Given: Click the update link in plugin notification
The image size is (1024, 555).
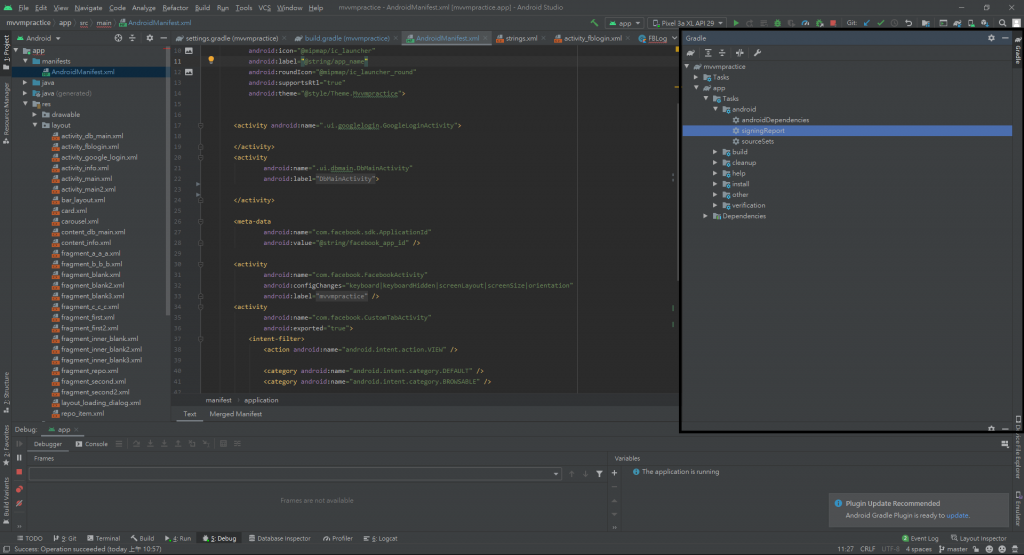Looking at the screenshot, I should [x=957, y=515].
